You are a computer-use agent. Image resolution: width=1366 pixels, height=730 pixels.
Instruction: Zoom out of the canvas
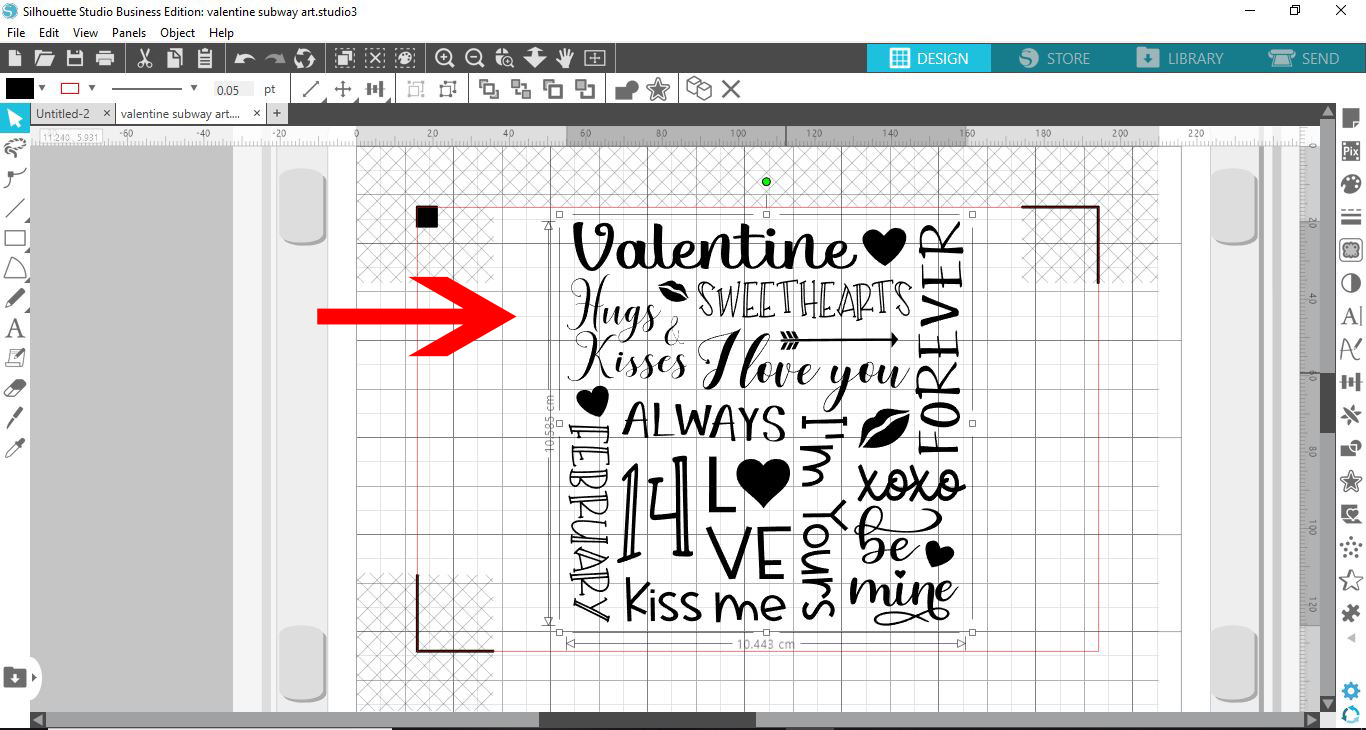coord(475,58)
